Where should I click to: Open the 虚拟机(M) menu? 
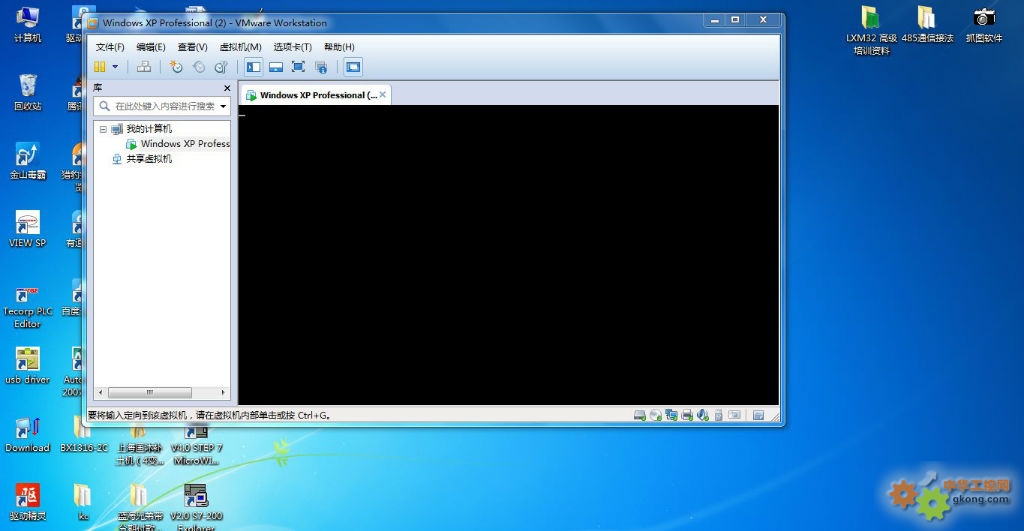click(x=240, y=47)
